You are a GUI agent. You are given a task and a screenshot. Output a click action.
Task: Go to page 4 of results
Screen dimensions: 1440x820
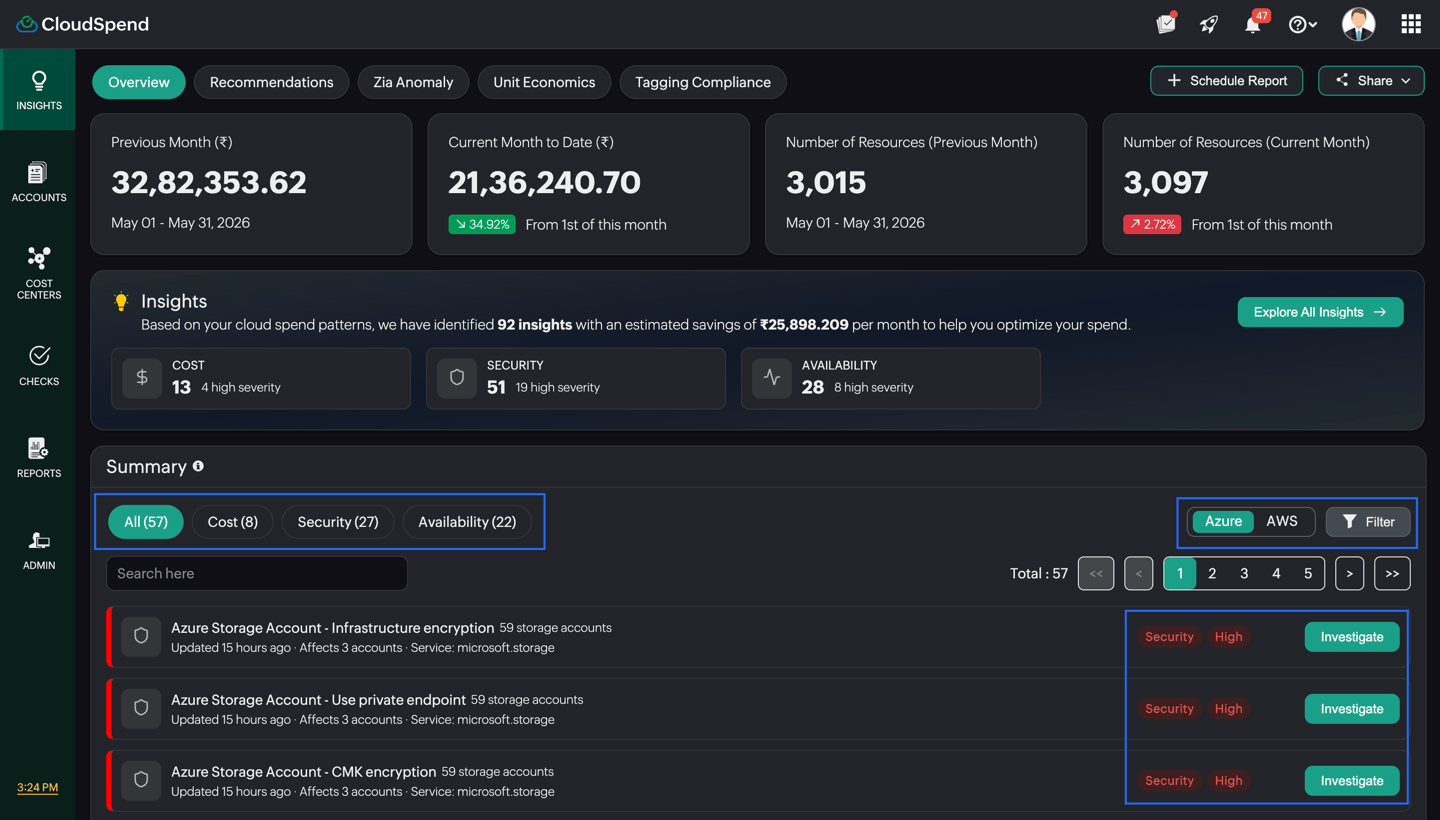coord(1276,573)
